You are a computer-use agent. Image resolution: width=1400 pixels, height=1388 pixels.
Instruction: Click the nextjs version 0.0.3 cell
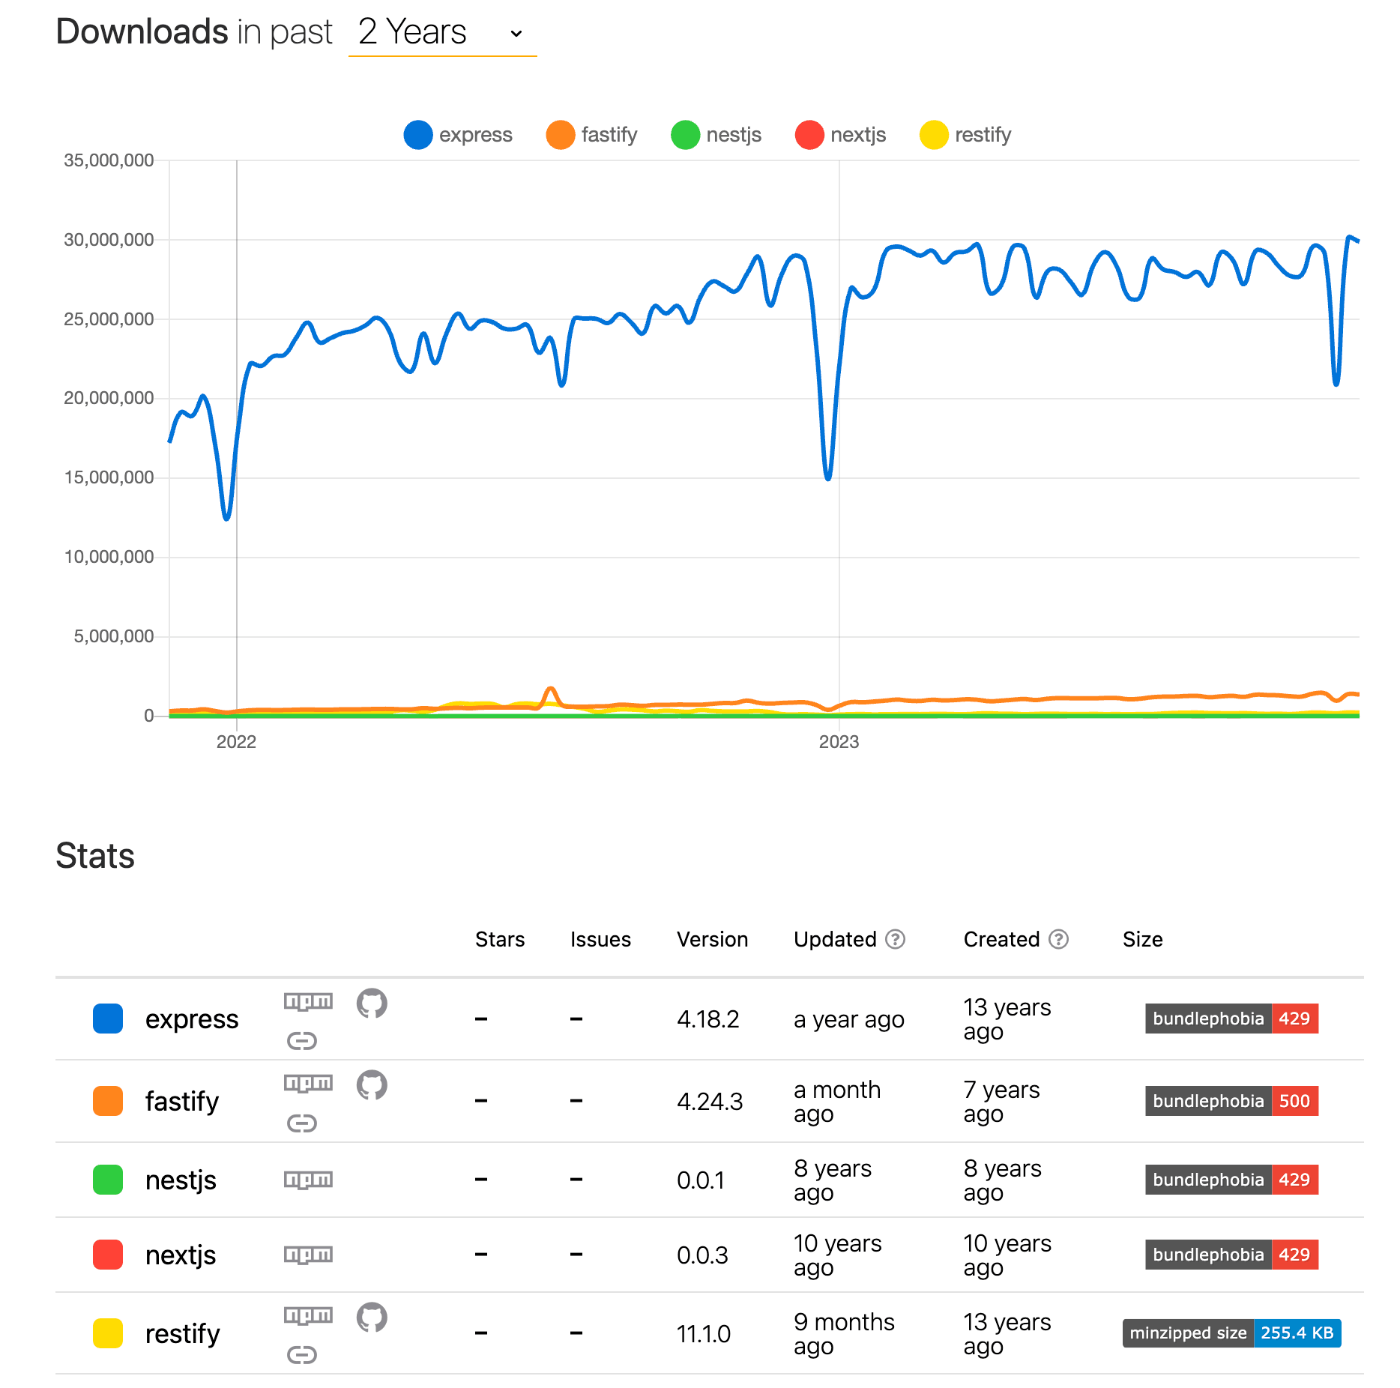point(703,1256)
